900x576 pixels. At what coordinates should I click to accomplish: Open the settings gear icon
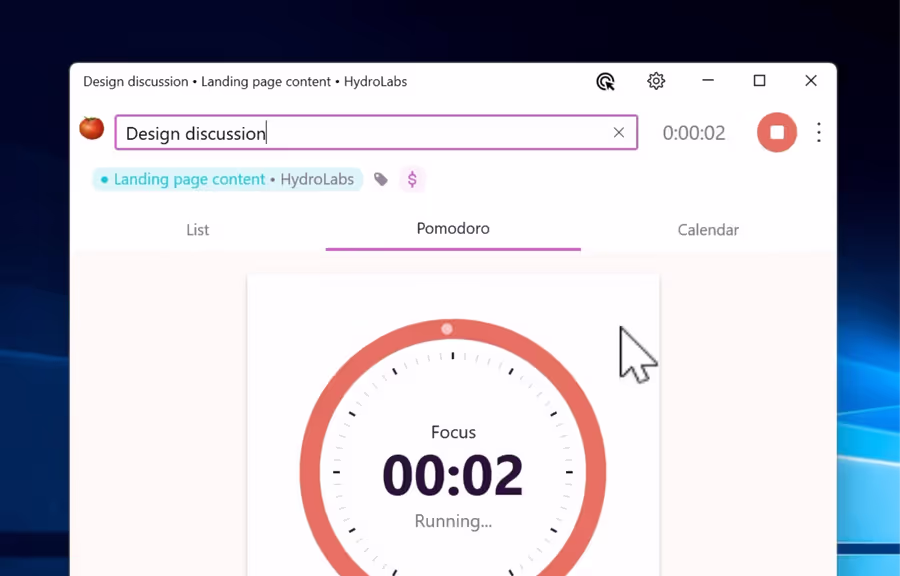coord(656,81)
